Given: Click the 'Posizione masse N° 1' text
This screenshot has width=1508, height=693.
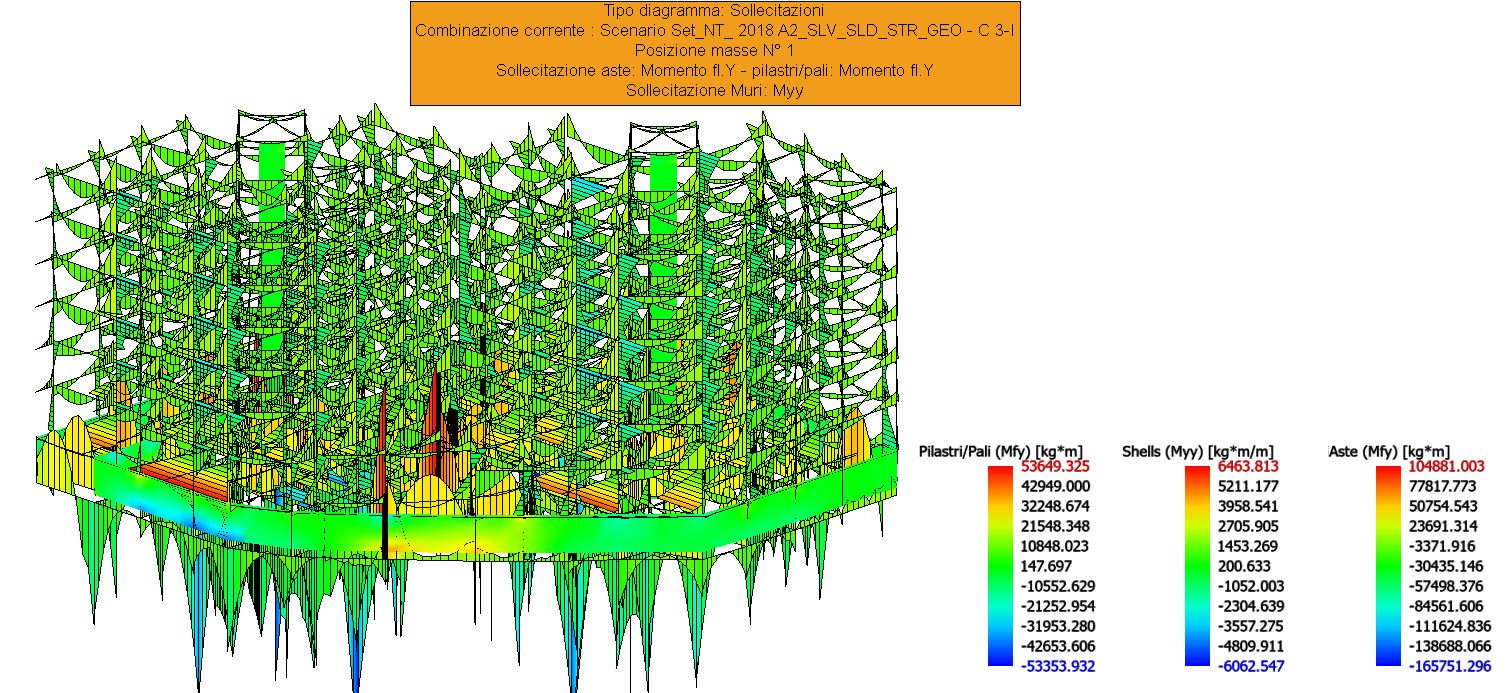Looking at the screenshot, I should [x=714, y=50].
